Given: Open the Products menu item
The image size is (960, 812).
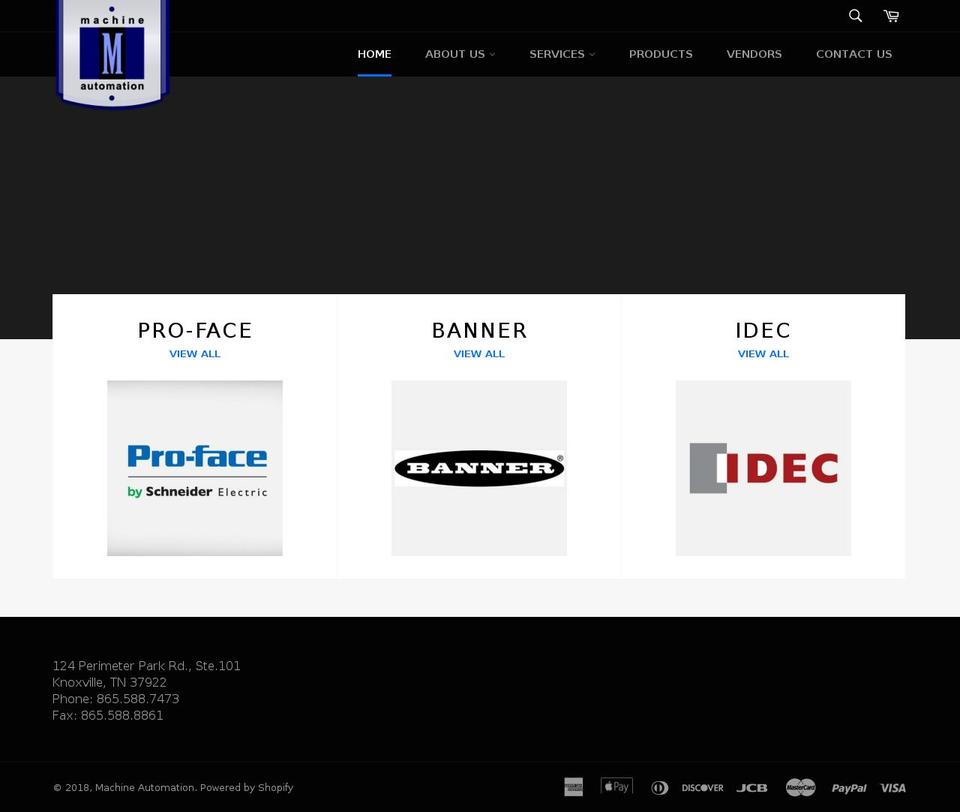Looking at the screenshot, I should click(x=661, y=54).
